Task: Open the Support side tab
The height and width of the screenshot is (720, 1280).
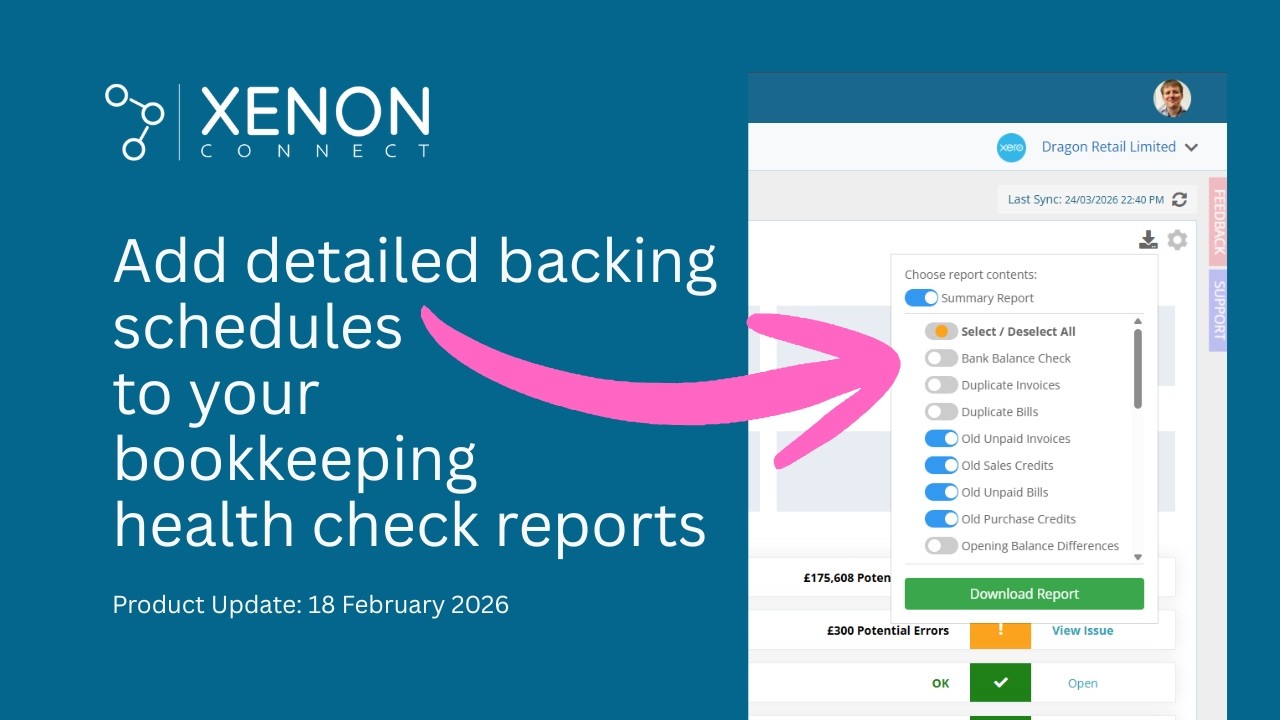Action: coord(1218,310)
